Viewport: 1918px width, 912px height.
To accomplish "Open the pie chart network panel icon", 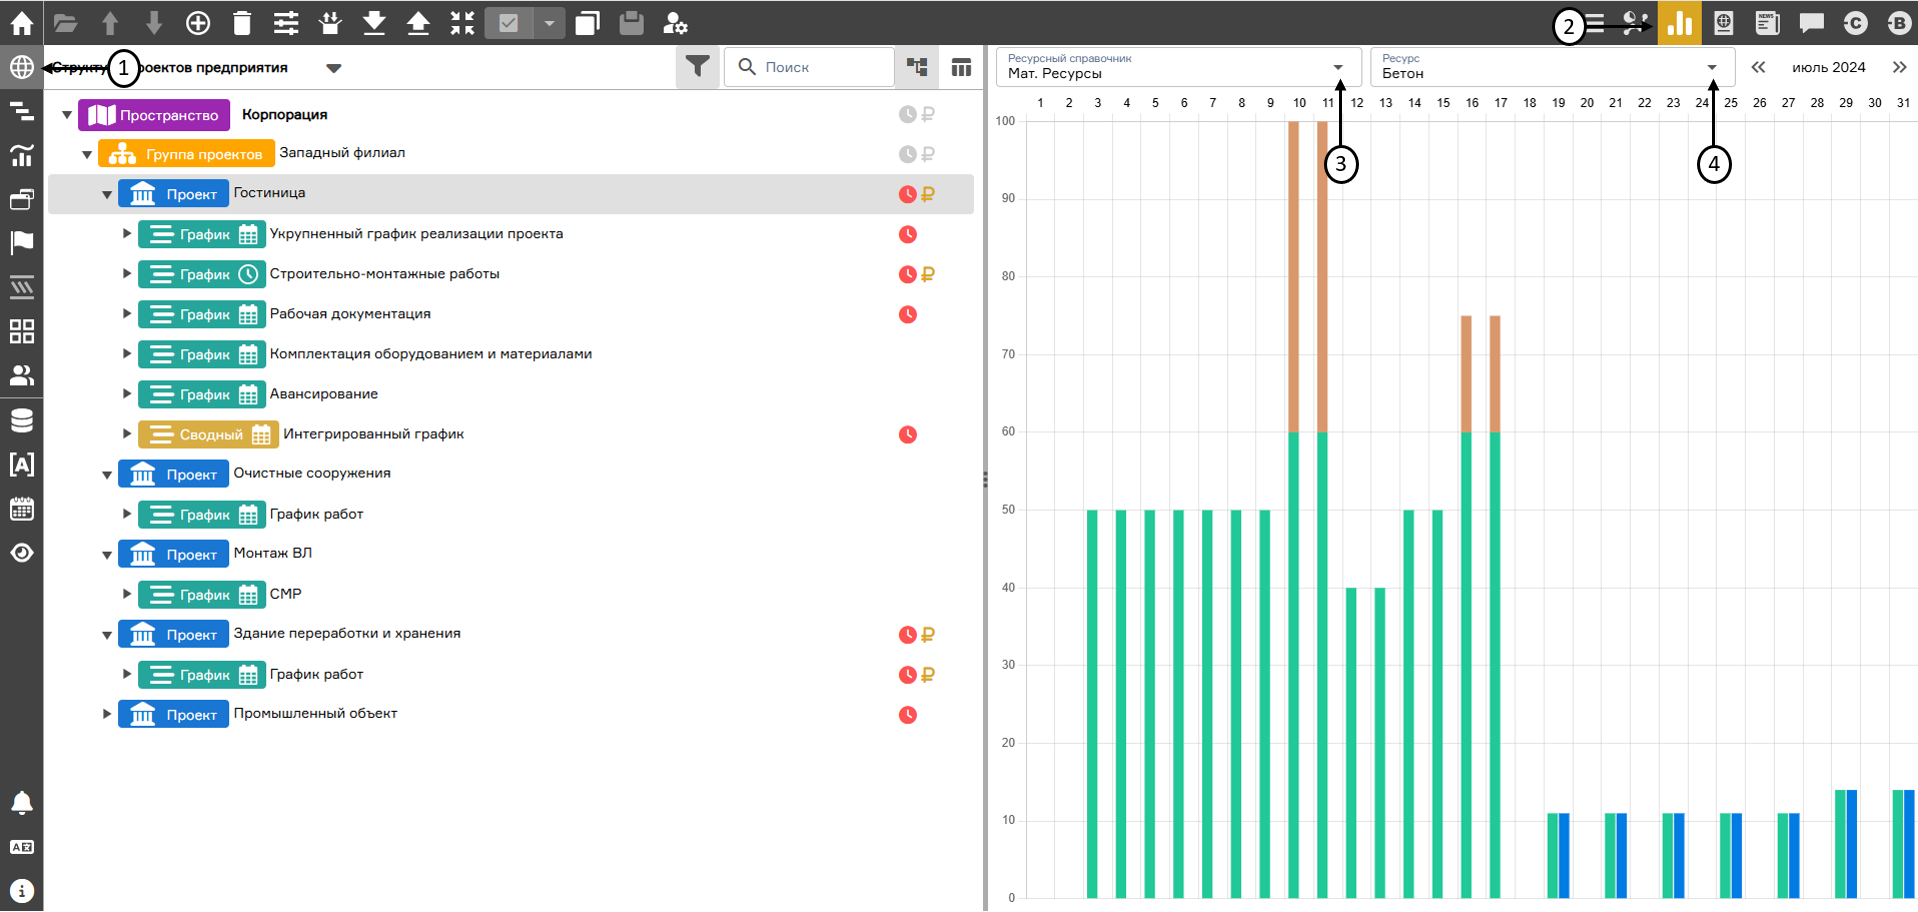I will point(1636,22).
